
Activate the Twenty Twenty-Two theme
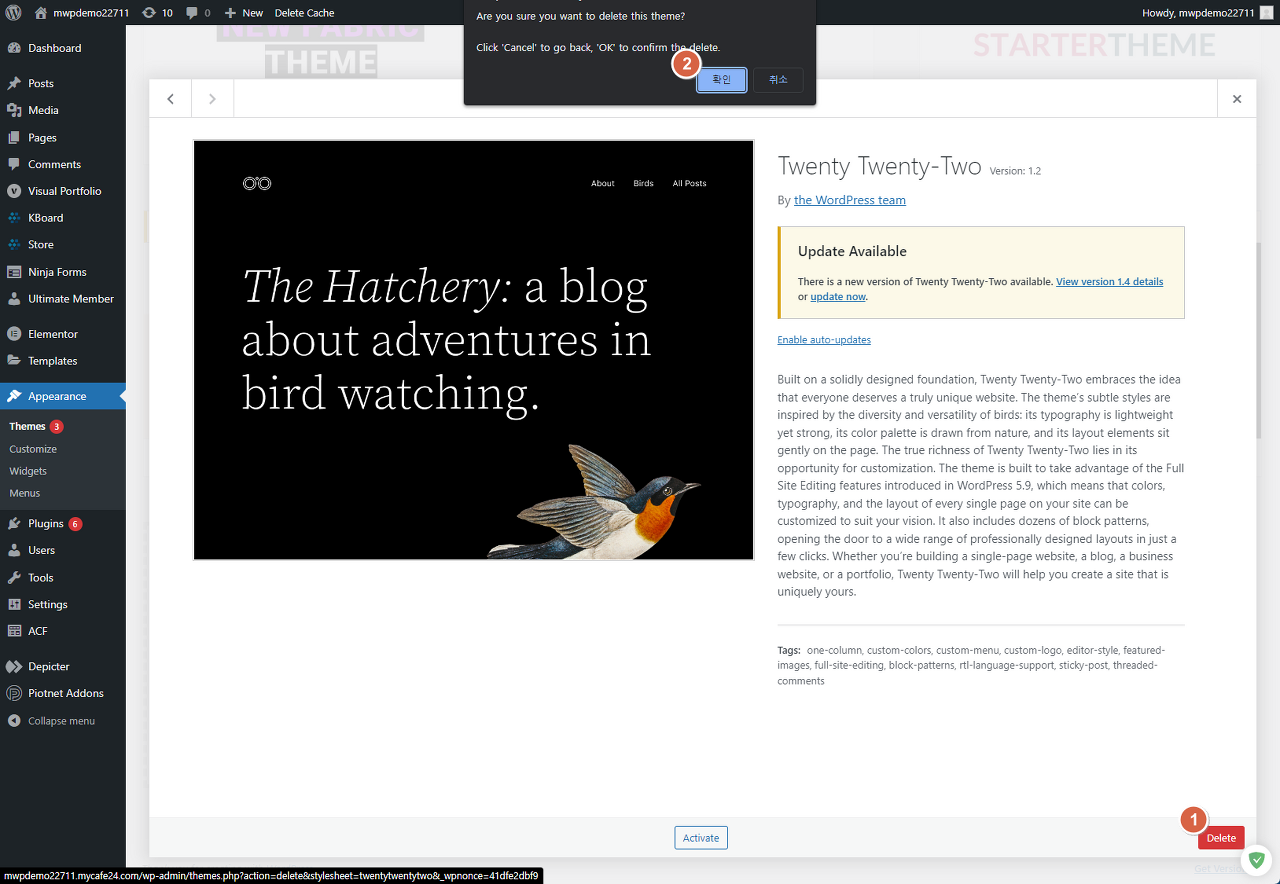(x=701, y=838)
